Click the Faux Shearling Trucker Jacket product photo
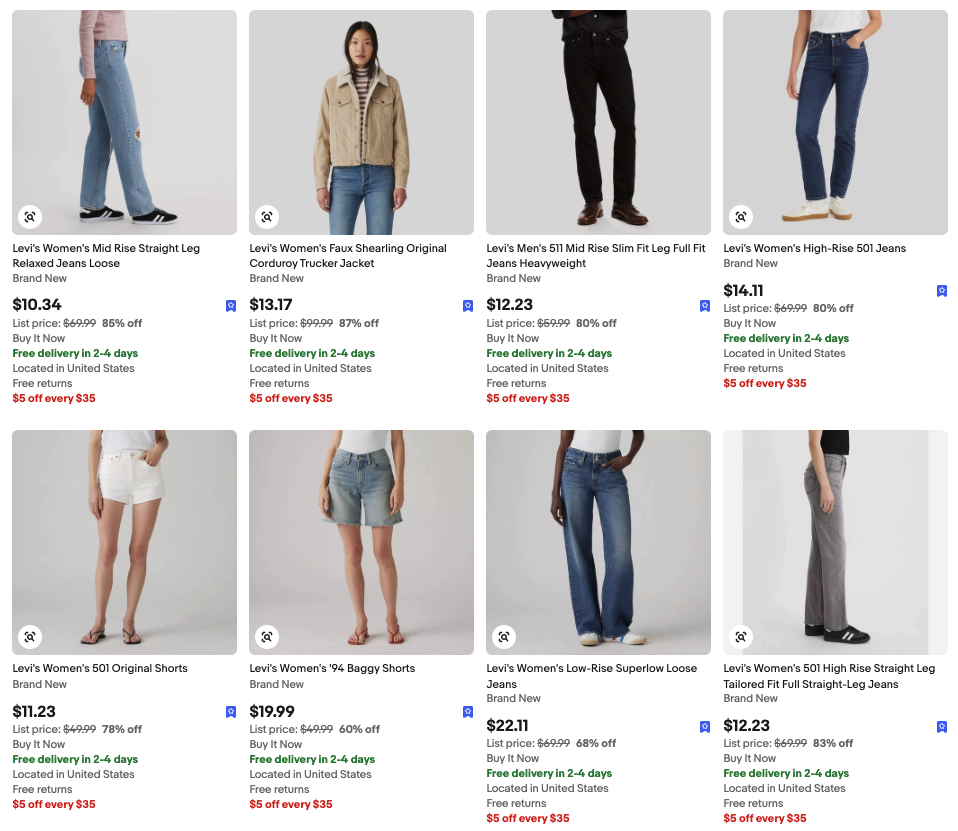Screen dimensions: 958x831 [361, 122]
